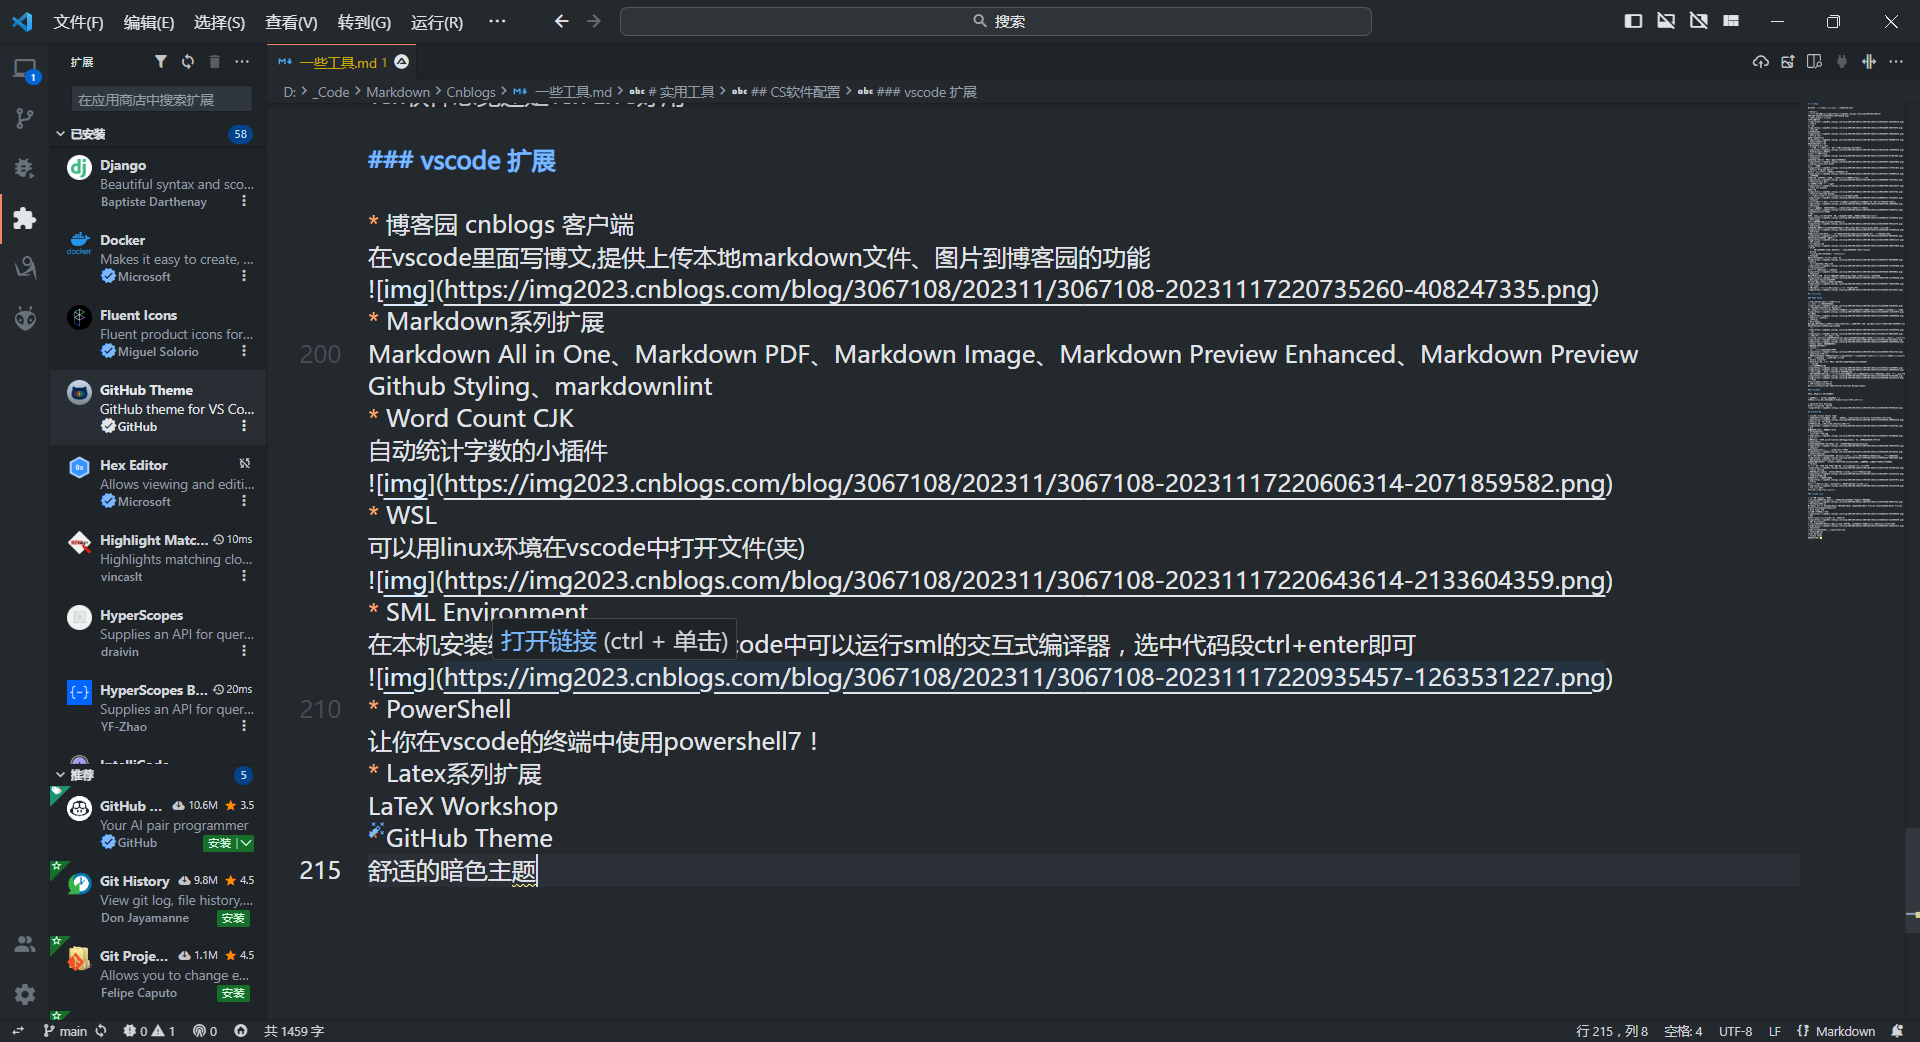Install the GitHub Copilot extension
Viewport: 1920px width, 1042px height.
pyautogui.click(x=219, y=843)
